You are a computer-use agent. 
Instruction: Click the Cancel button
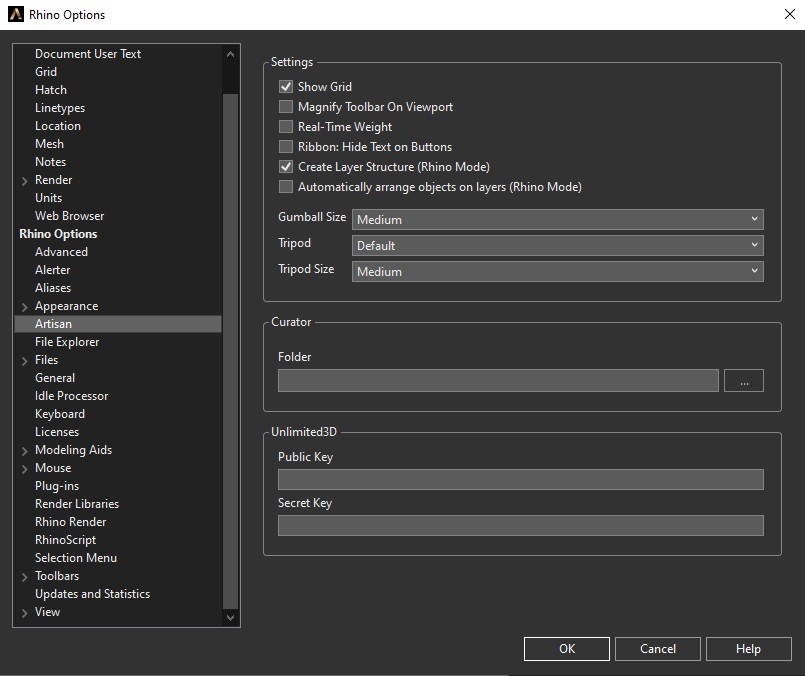point(658,649)
